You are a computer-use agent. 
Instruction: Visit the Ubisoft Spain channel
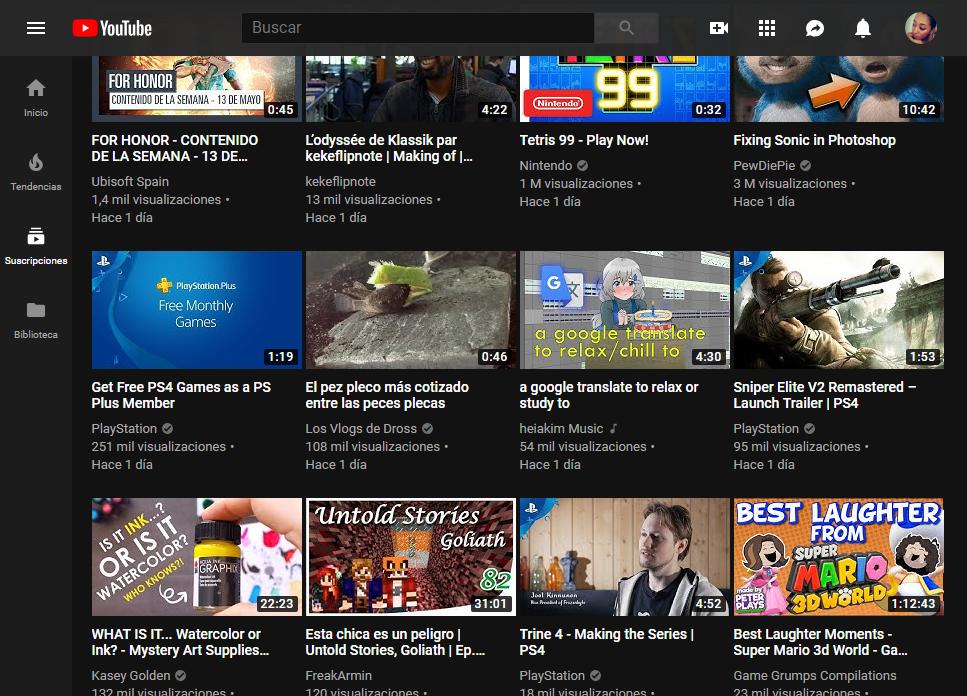130,181
